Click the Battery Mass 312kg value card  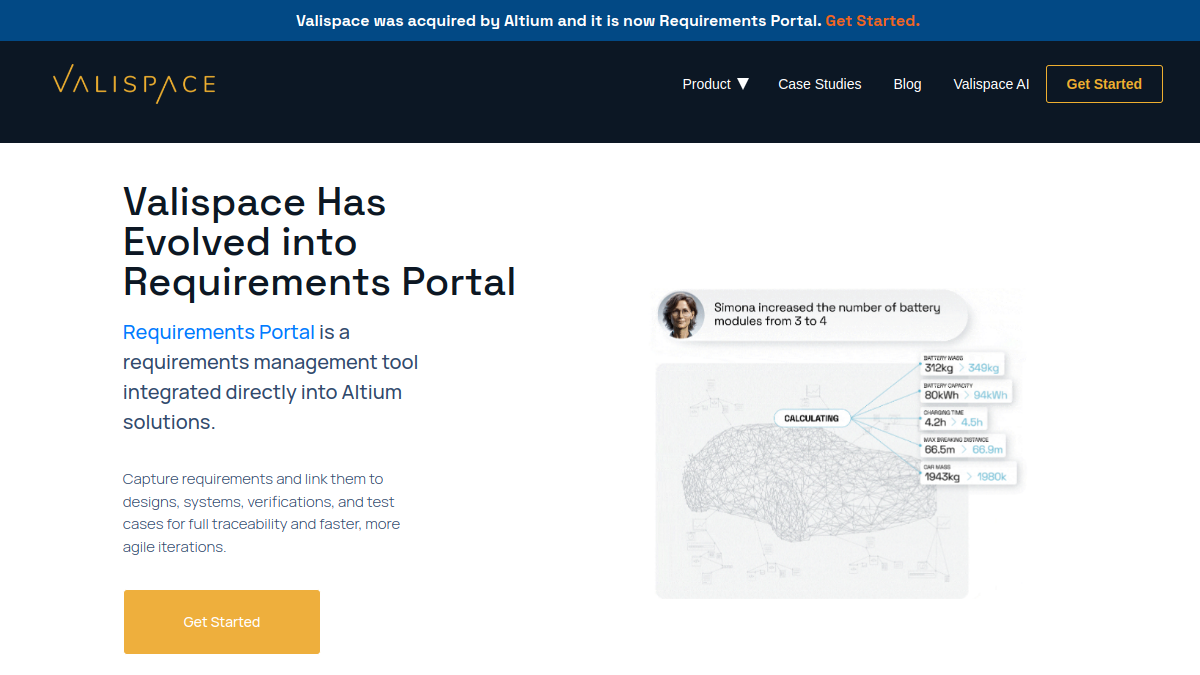(x=961, y=364)
